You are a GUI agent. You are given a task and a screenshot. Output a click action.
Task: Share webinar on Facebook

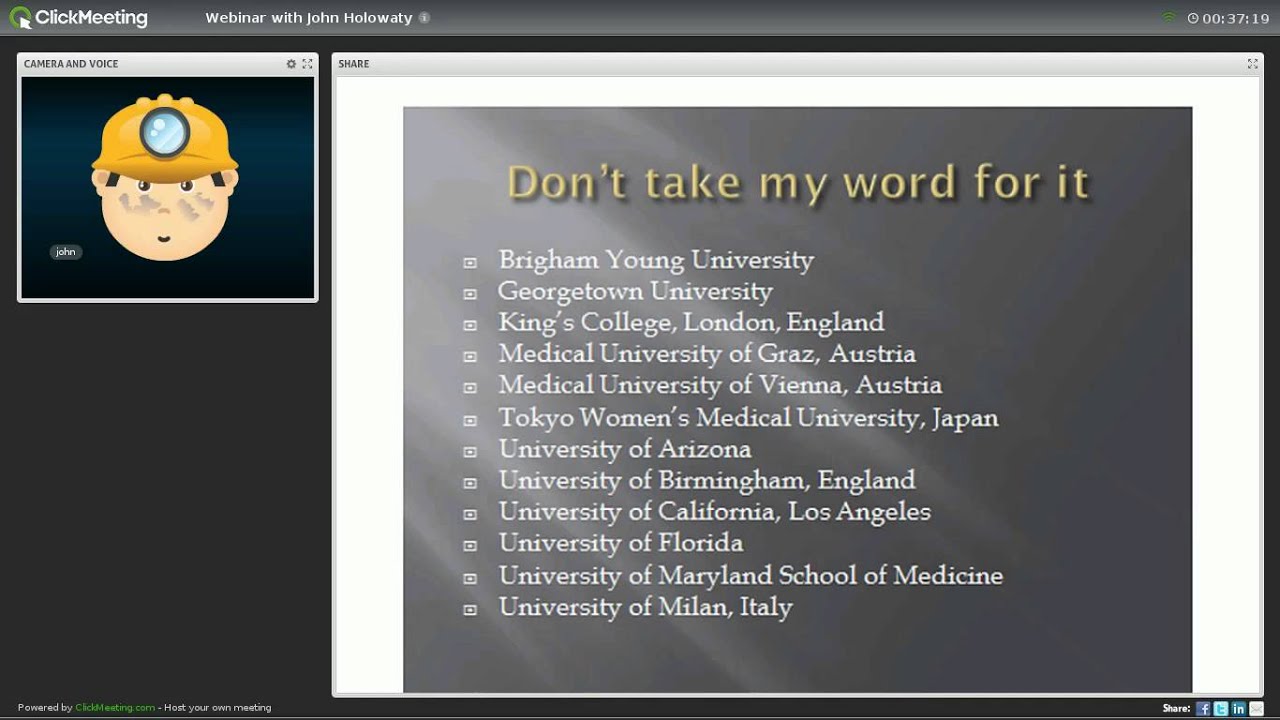click(1203, 708)
